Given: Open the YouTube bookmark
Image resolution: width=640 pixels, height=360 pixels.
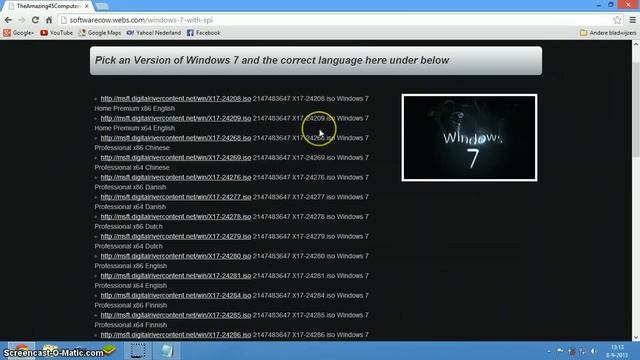Looking at the screenshot, I should point(56,33).
